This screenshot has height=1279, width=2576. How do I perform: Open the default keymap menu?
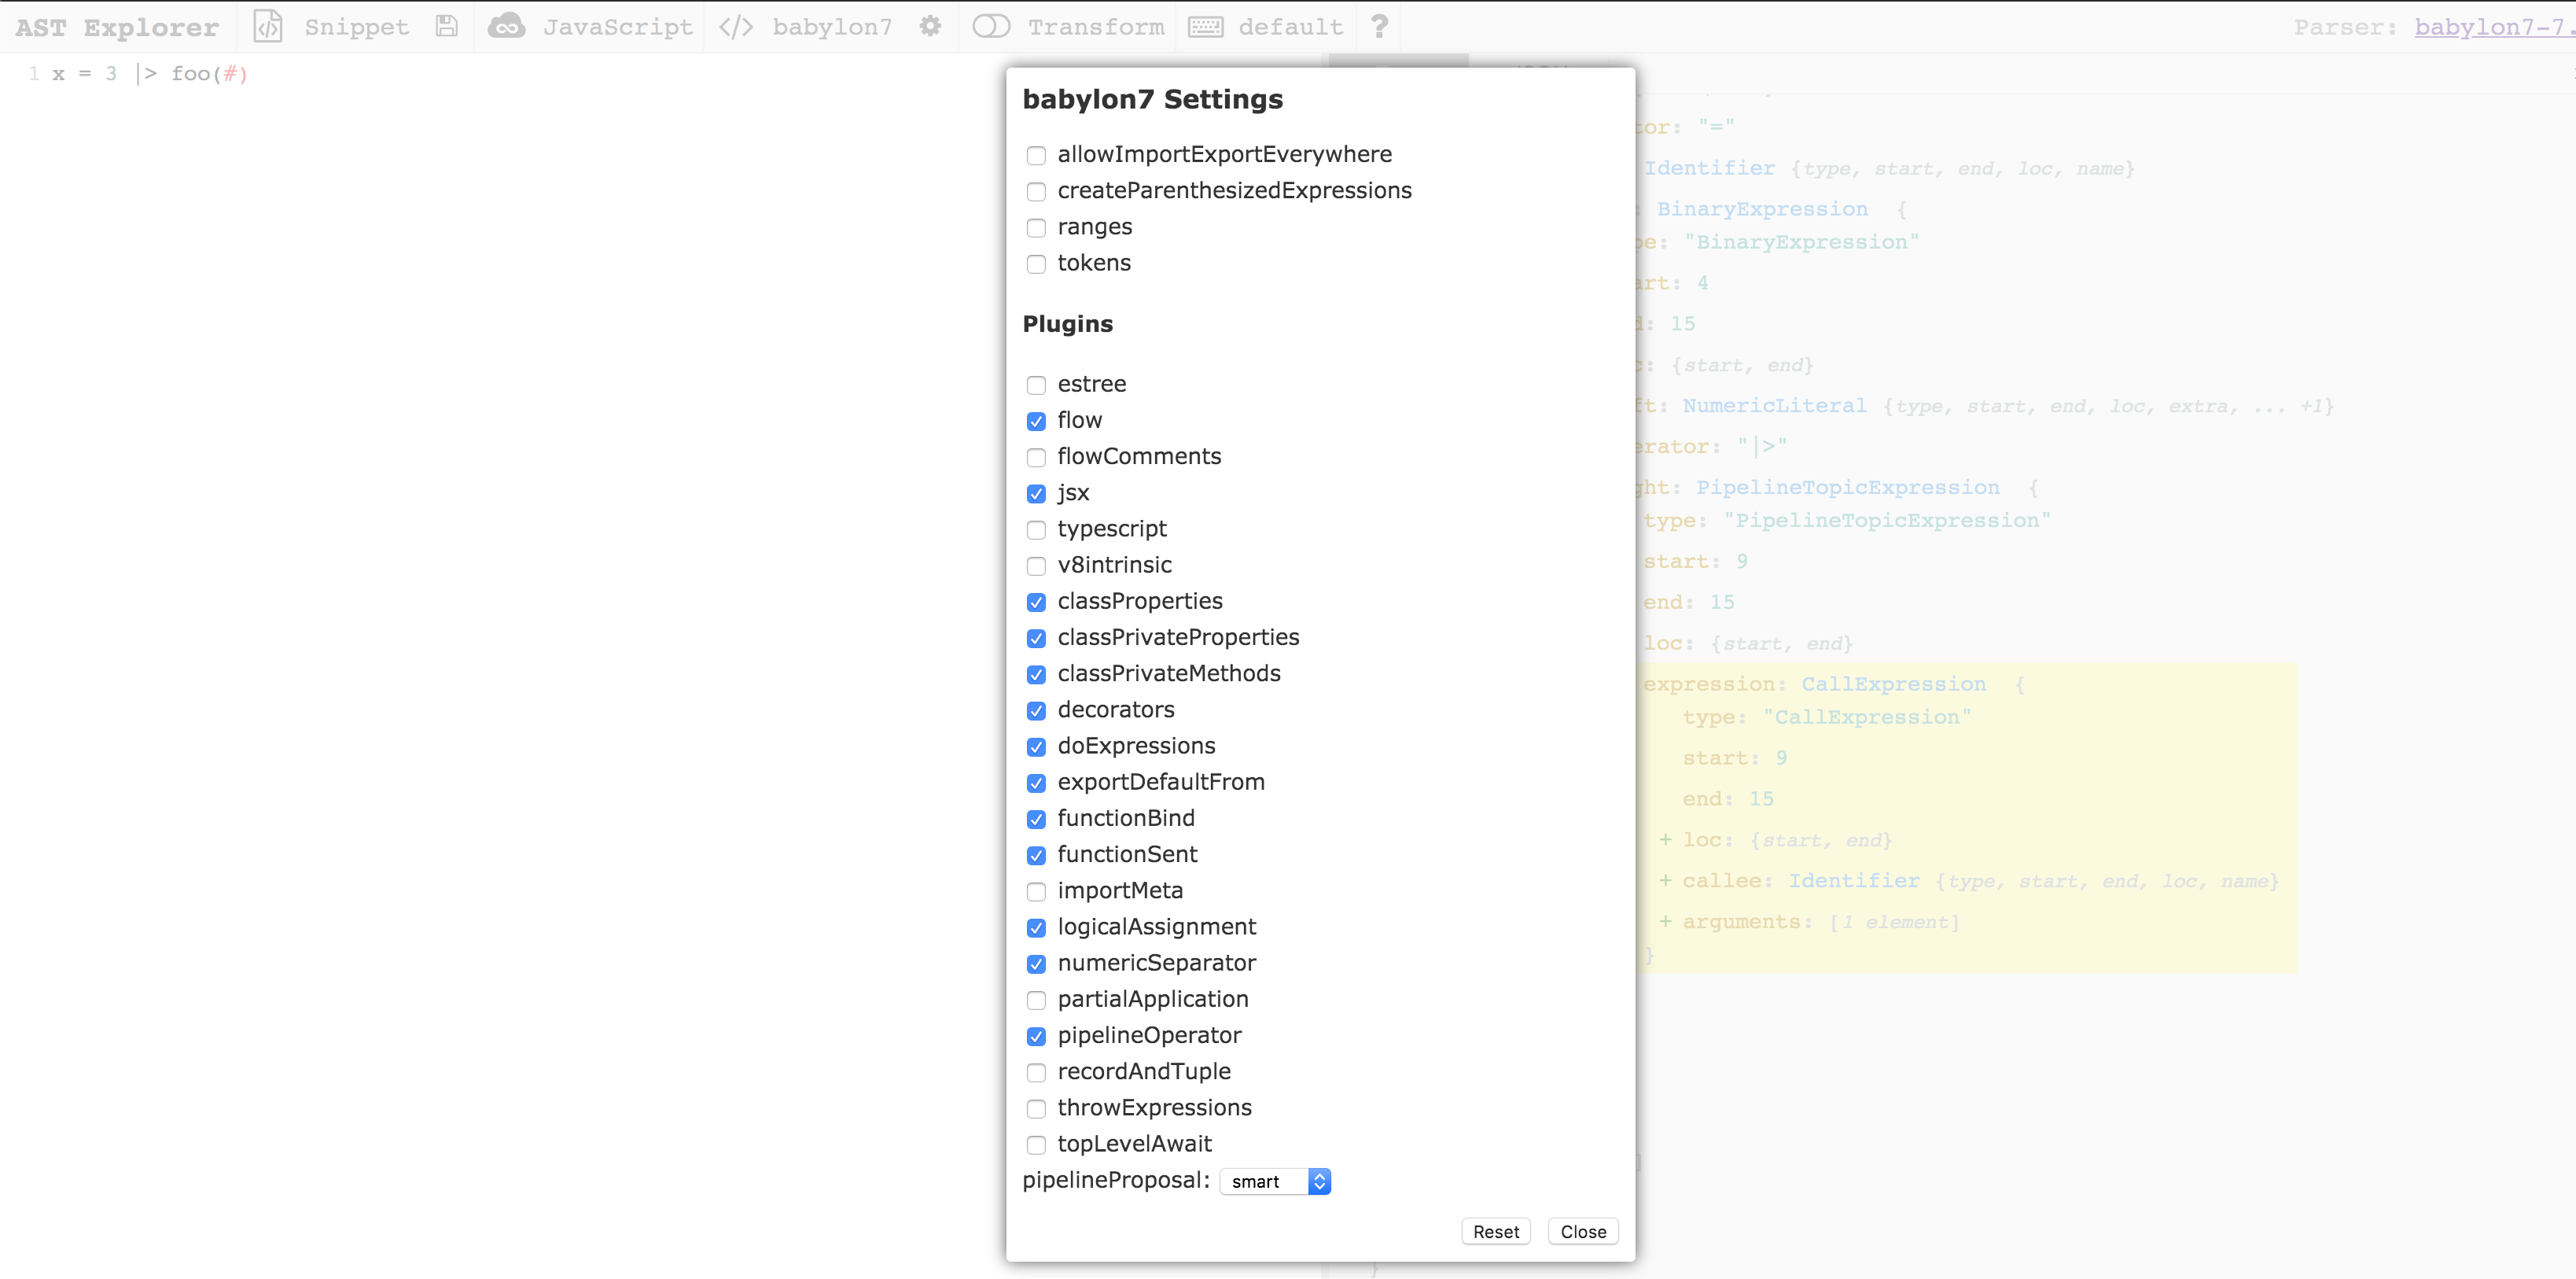tap(1290, 27)
